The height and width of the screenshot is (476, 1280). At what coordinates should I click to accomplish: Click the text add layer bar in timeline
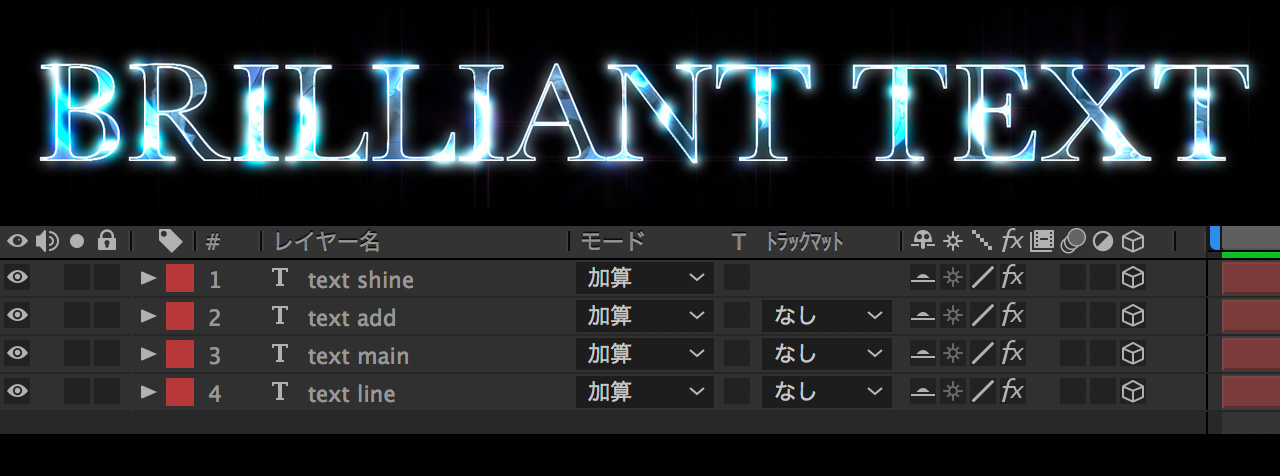[x=1250, y=317]
